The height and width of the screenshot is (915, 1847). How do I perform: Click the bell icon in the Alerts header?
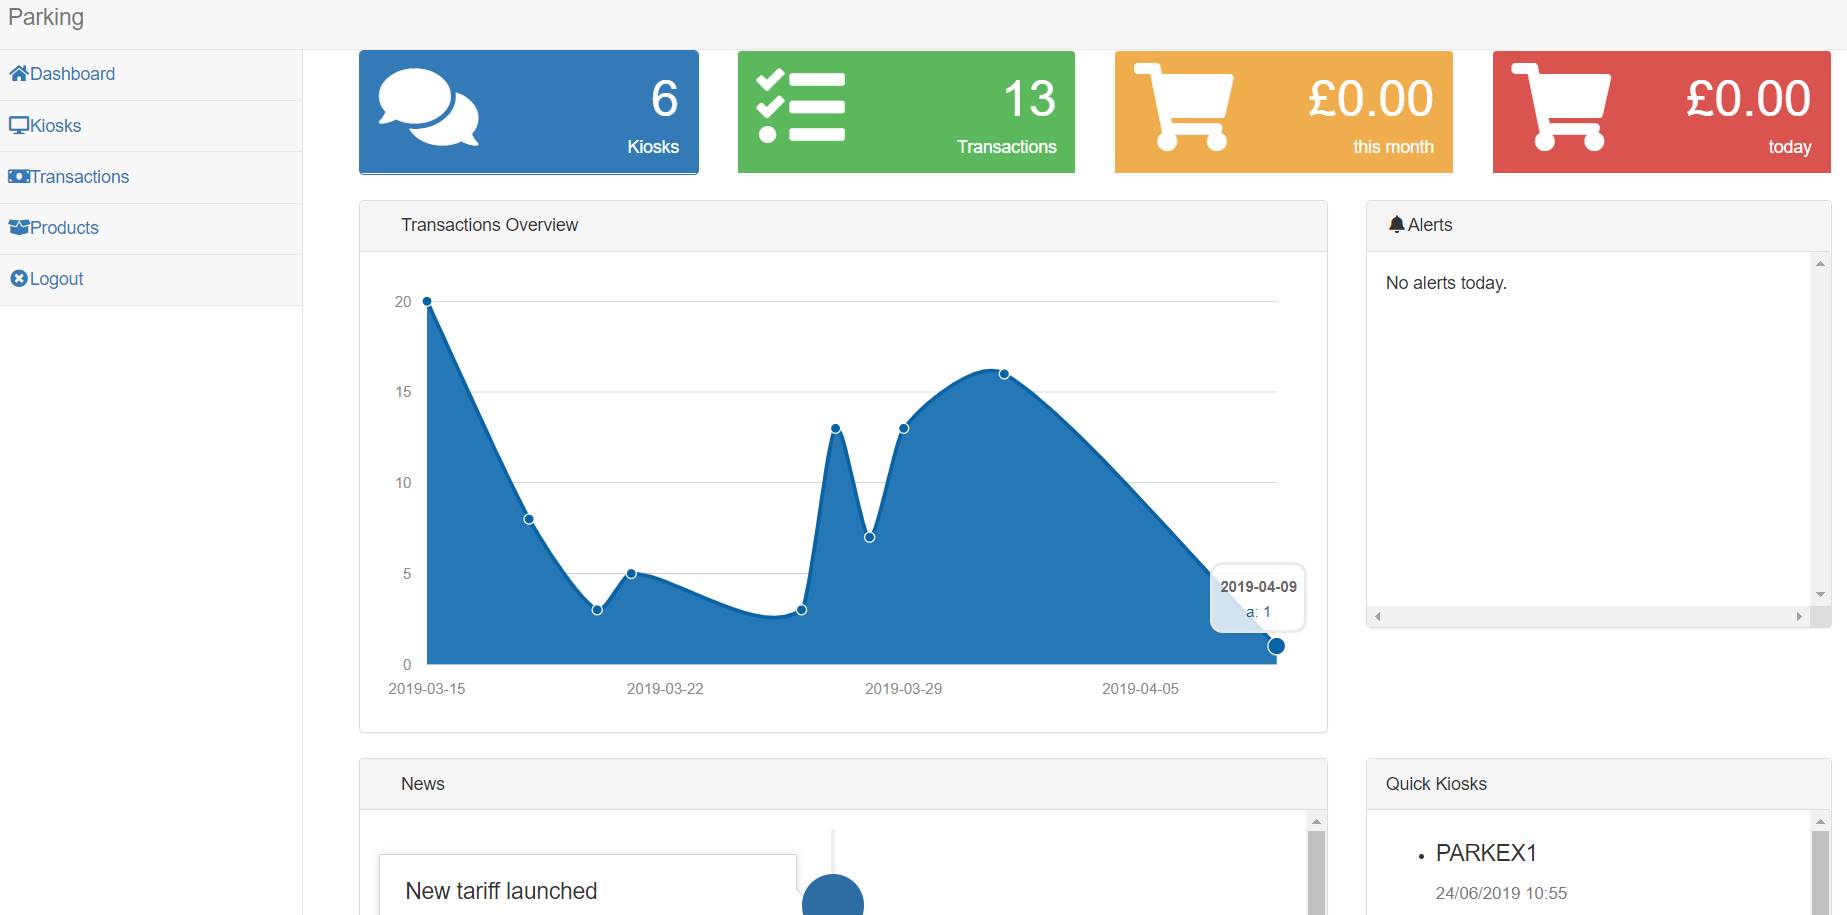1397,225
